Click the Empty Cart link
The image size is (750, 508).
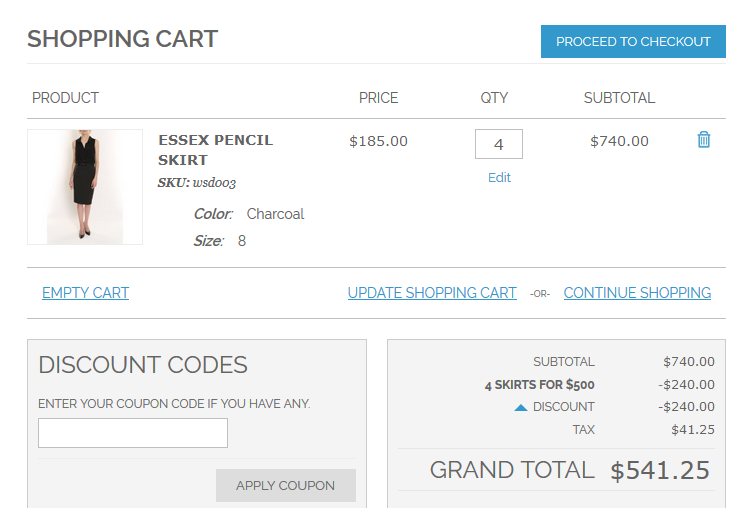pyautogui.click(x=85, y=293)
